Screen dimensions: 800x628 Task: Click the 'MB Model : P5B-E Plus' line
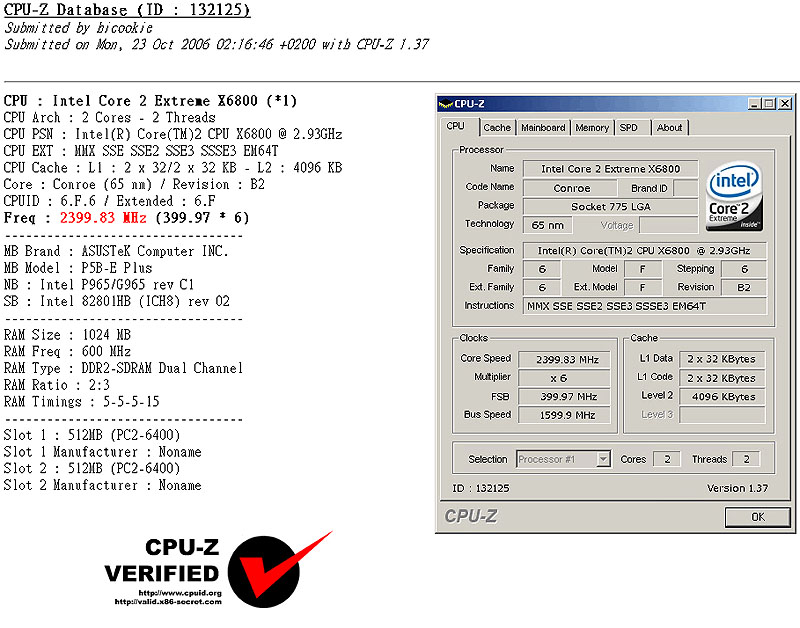[78, 268]
